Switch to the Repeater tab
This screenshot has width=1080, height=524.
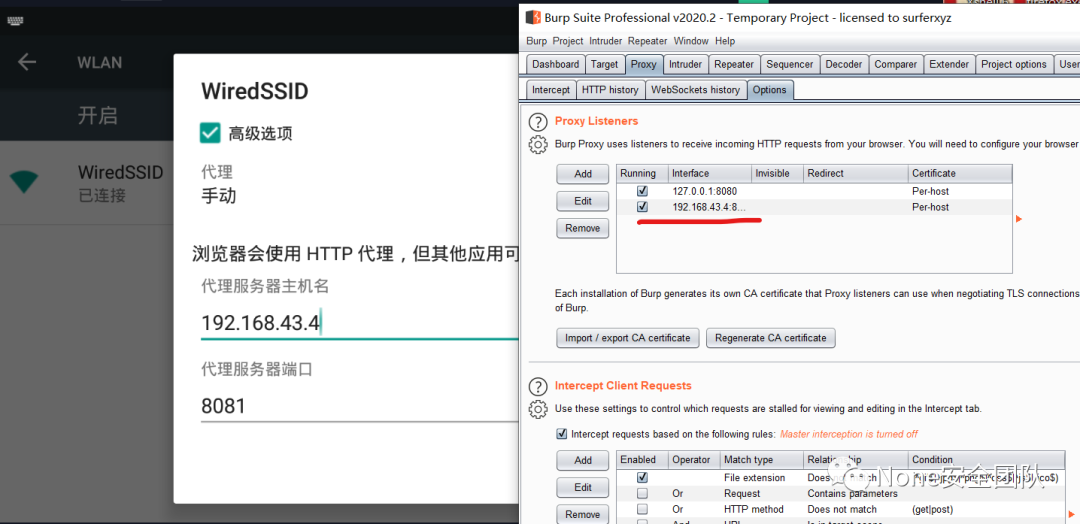point(734,64)
